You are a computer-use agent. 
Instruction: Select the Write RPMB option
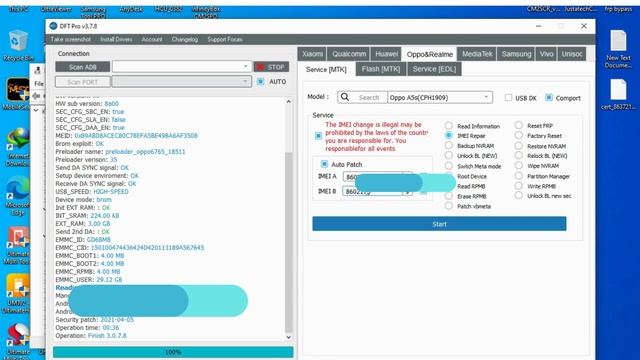[x=518, y=186]
